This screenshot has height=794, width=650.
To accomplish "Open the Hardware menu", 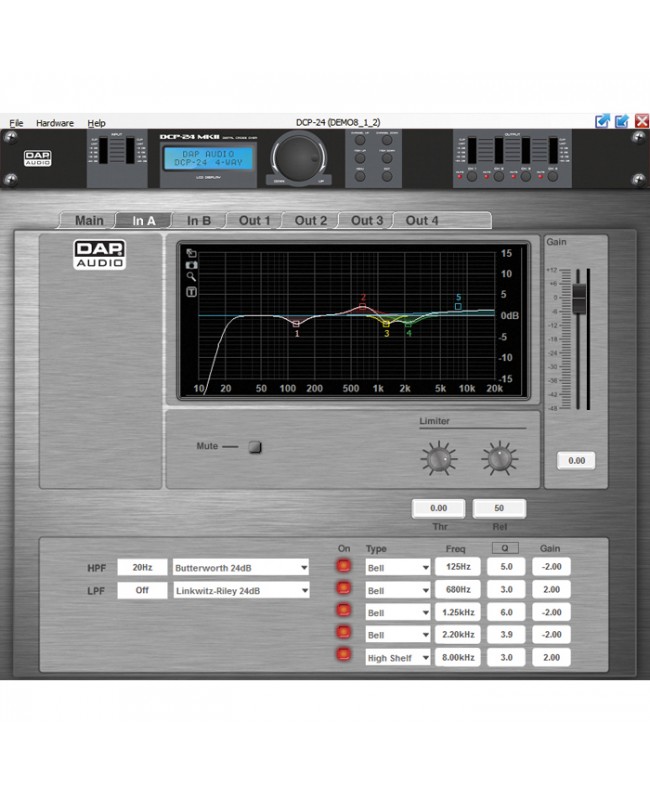I will (55, 123).
